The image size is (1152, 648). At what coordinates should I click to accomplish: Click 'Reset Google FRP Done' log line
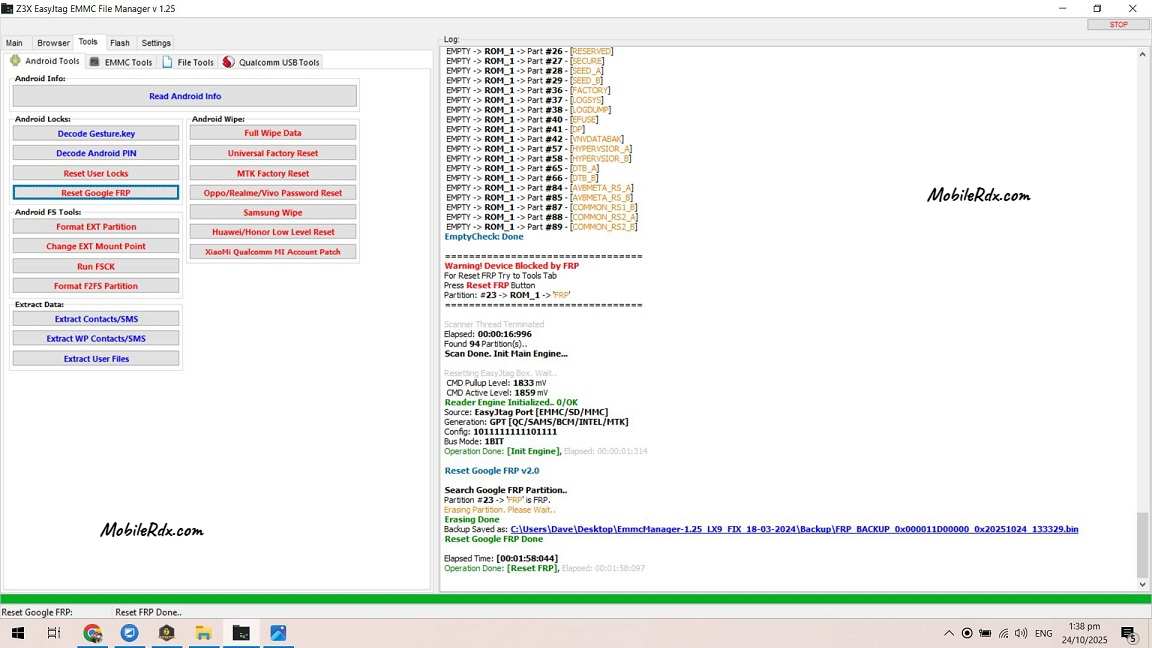tap(494, 539)
